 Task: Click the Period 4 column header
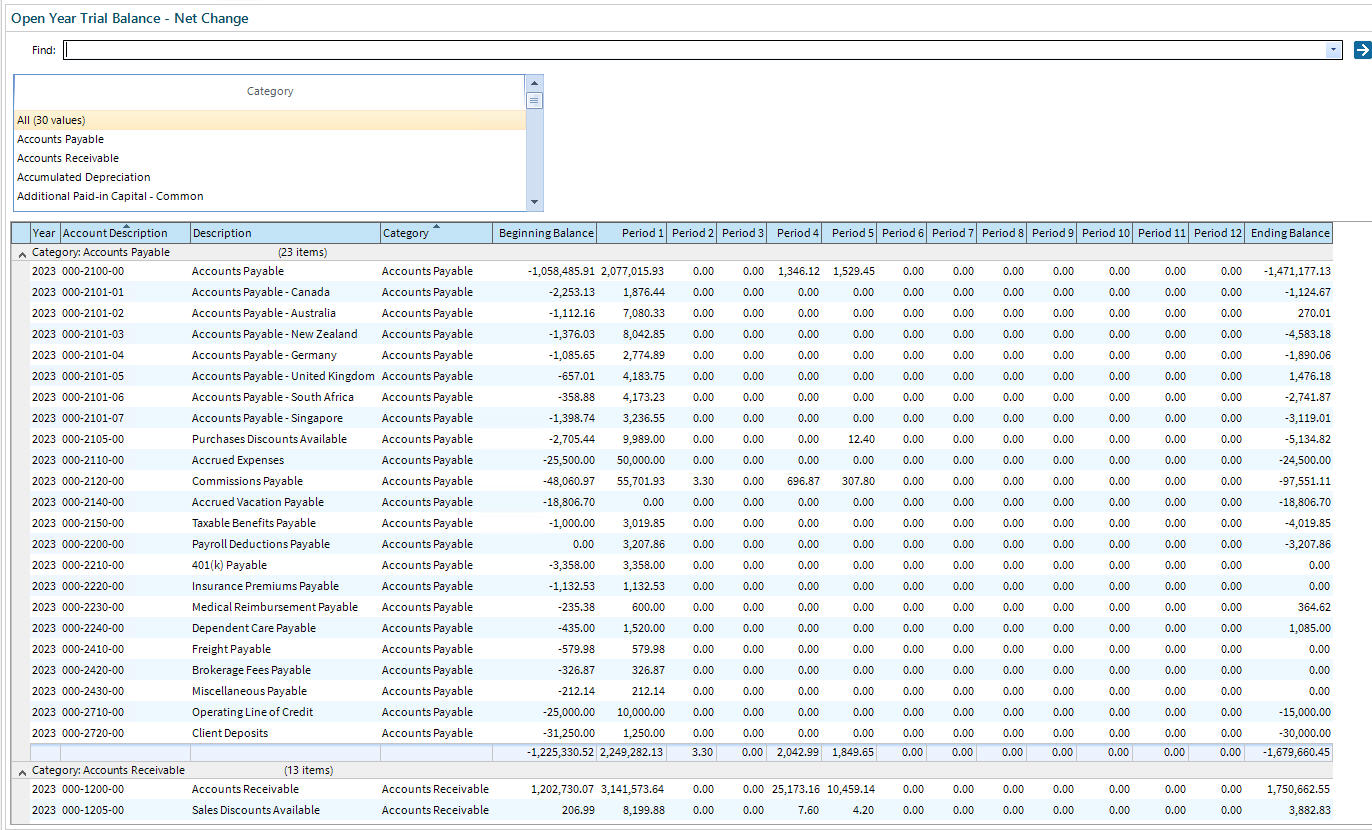click(794, 233)
